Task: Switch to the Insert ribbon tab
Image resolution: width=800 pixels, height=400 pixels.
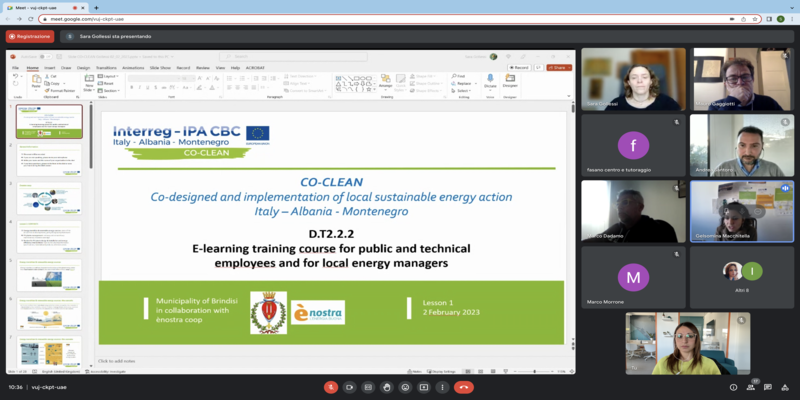Action: [x=49, y=67]
